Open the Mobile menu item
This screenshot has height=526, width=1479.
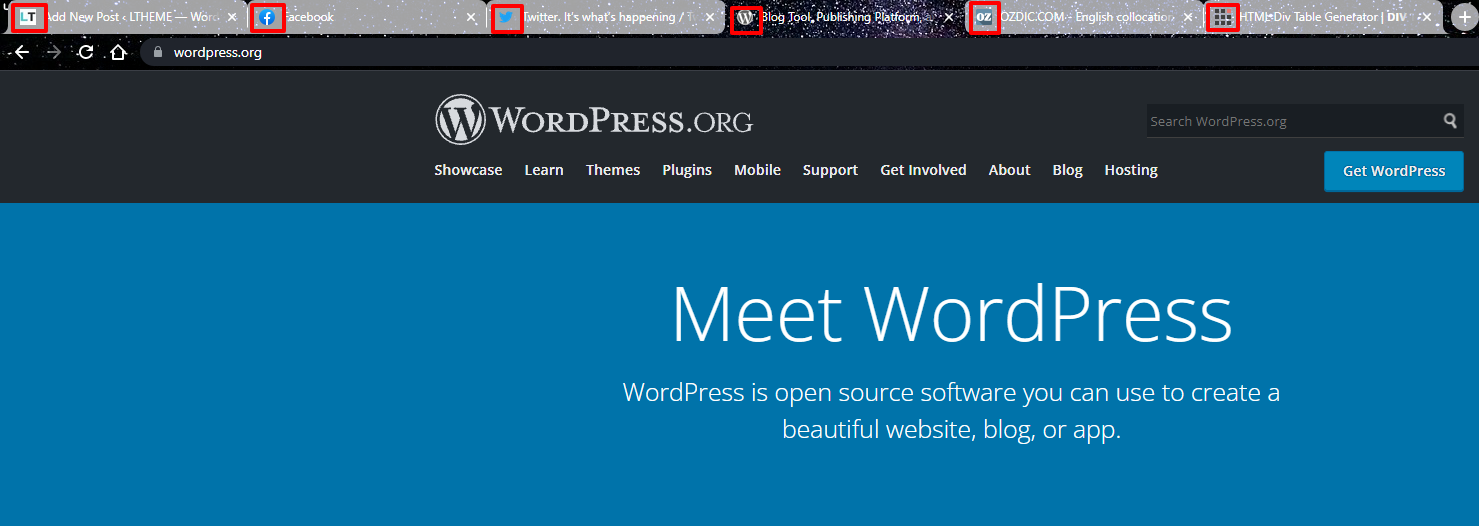point(757,170)
